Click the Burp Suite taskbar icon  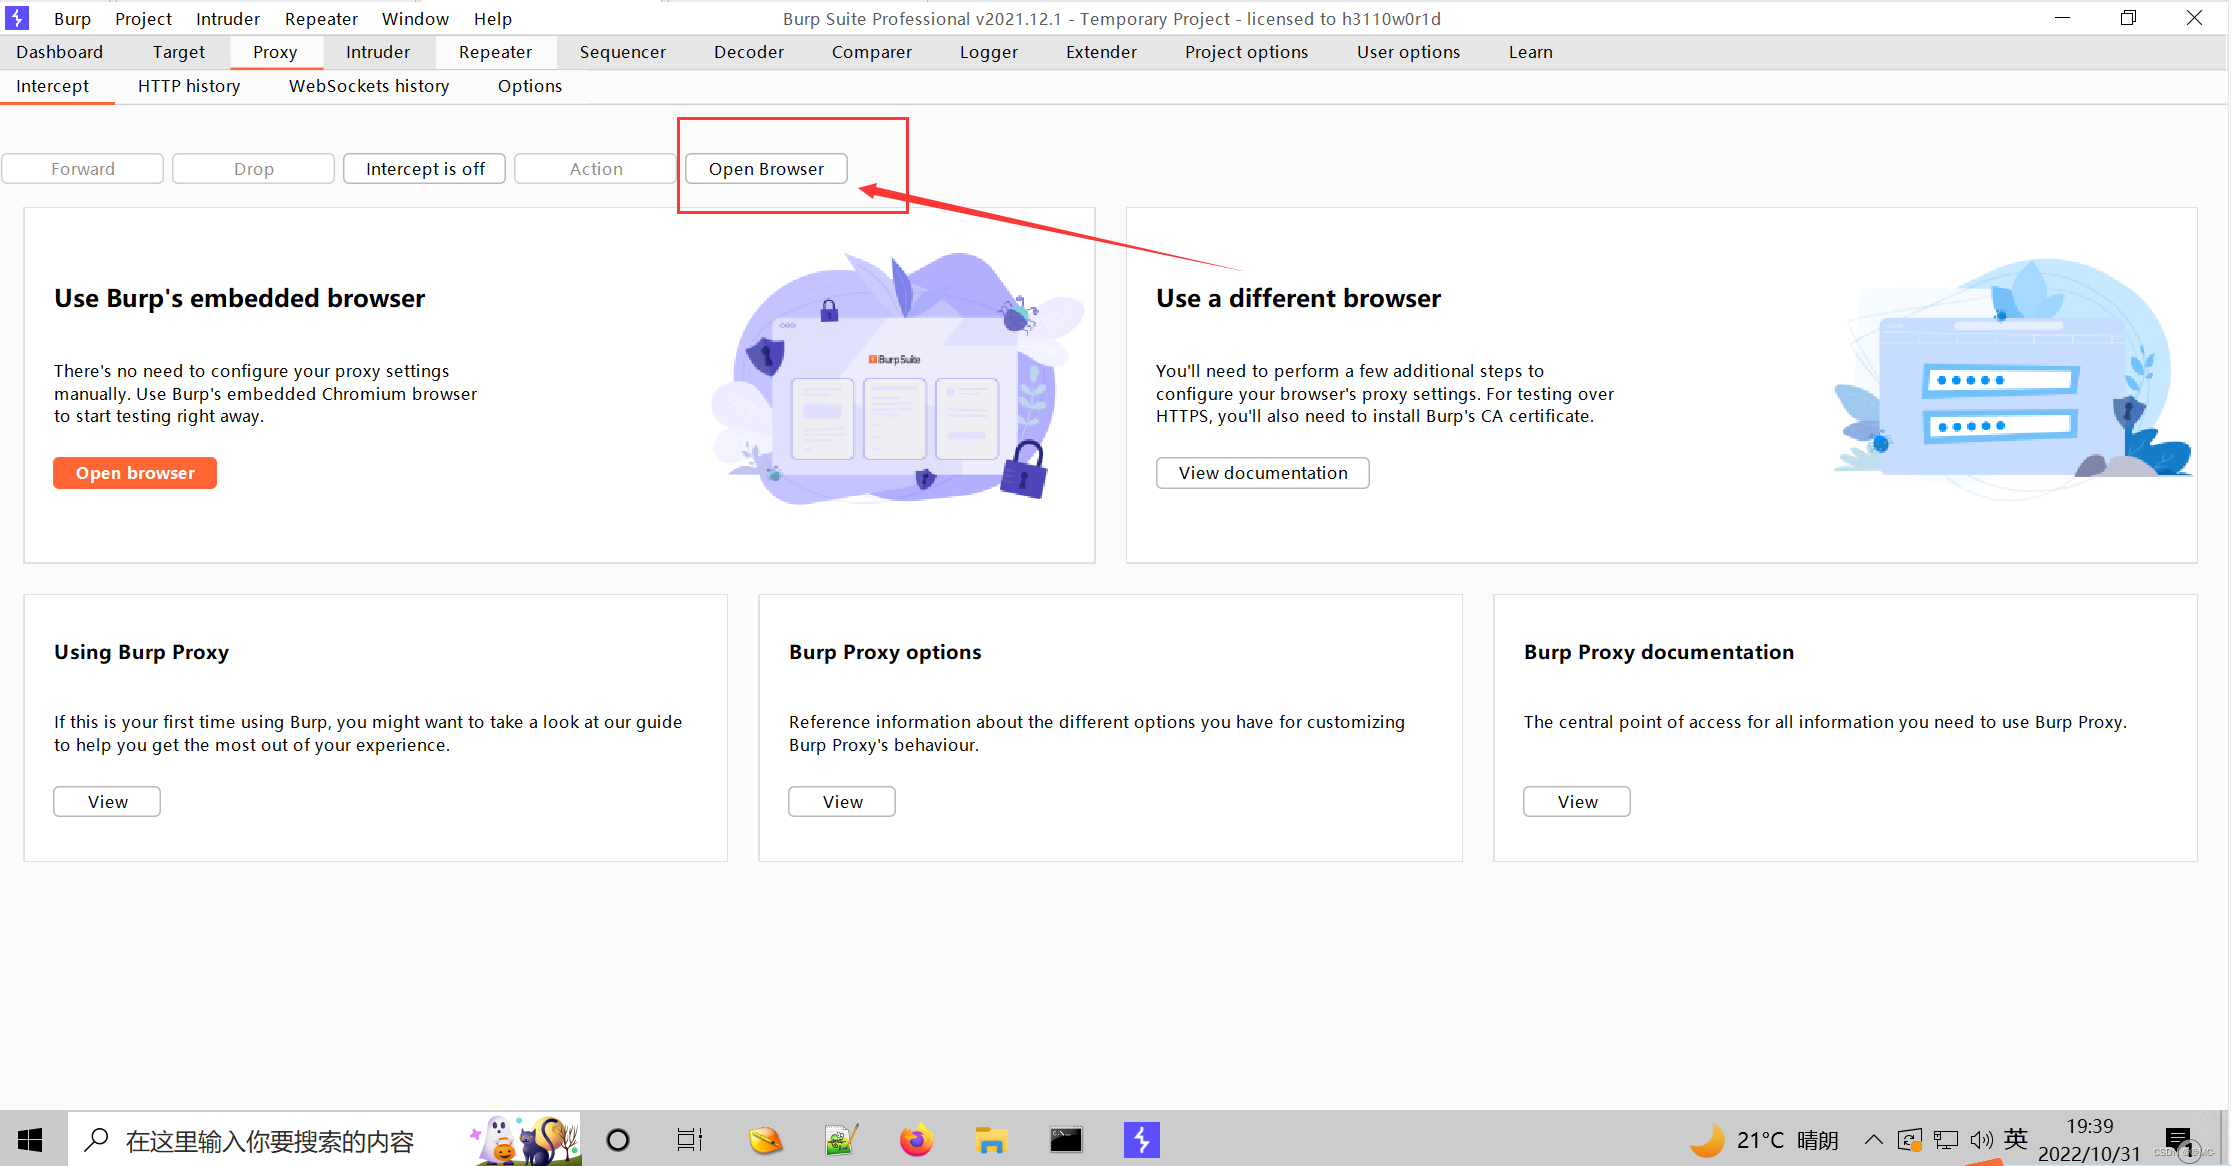tap(1141, 1140)
